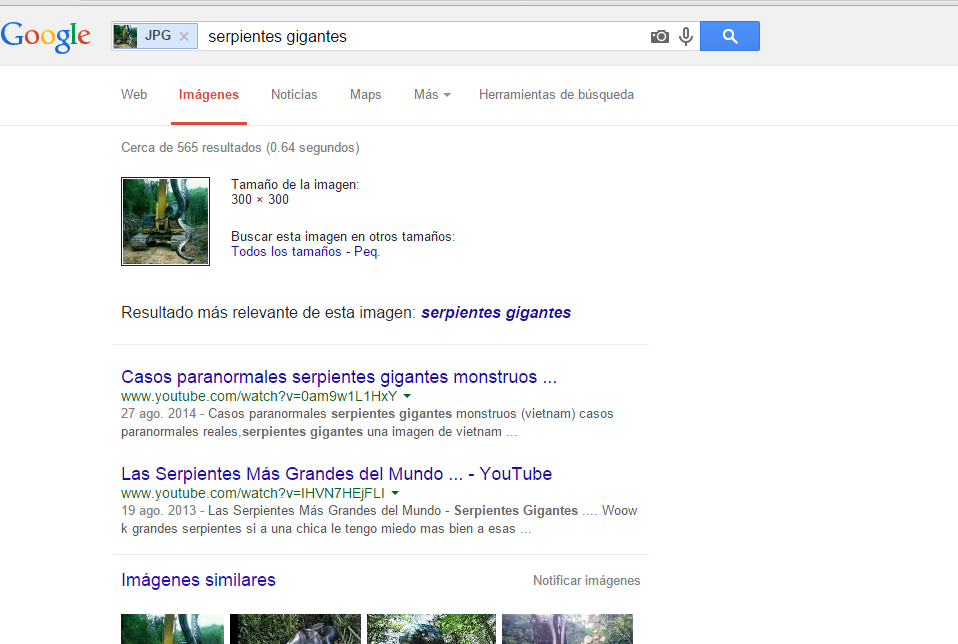The image size is (958, 644).
Task: Open 'Todos los tamaños' link
Action: (x=286, y=252)
